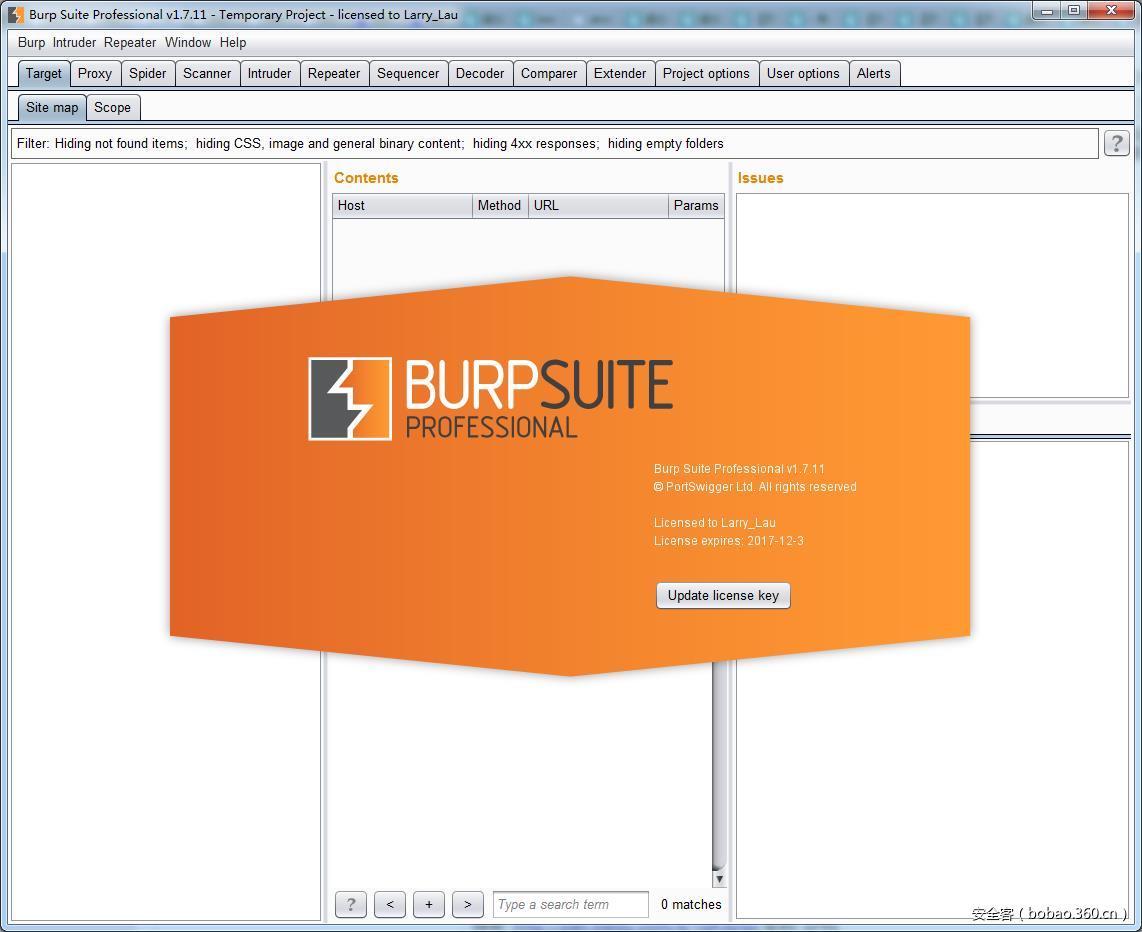Open the User options tab

pos(803,74)
